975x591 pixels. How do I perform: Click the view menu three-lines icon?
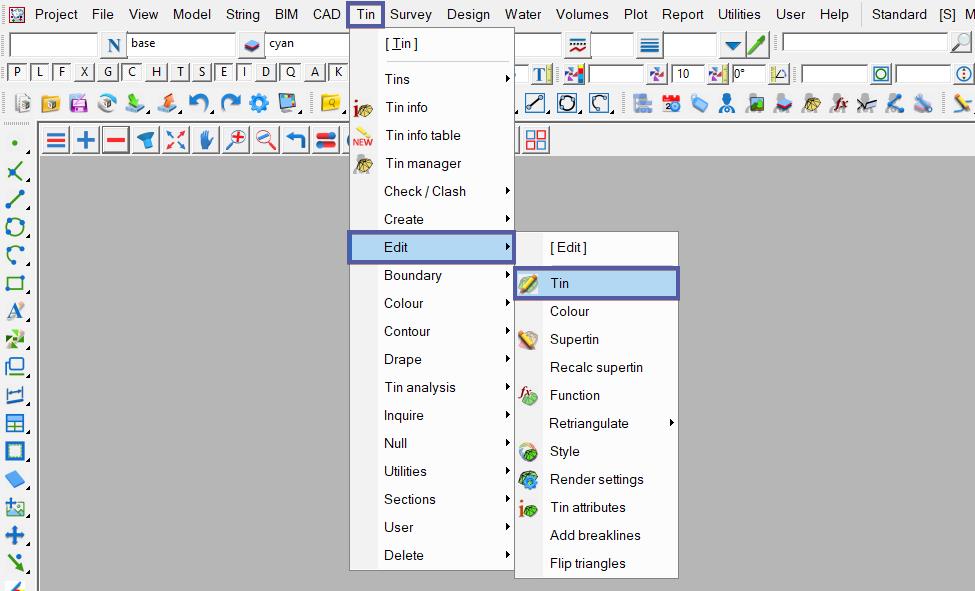(56, 140)
